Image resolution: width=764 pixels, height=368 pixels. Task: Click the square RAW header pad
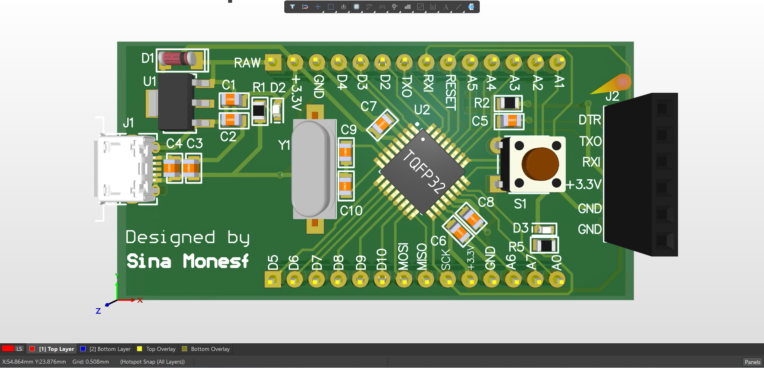(273, 62)
